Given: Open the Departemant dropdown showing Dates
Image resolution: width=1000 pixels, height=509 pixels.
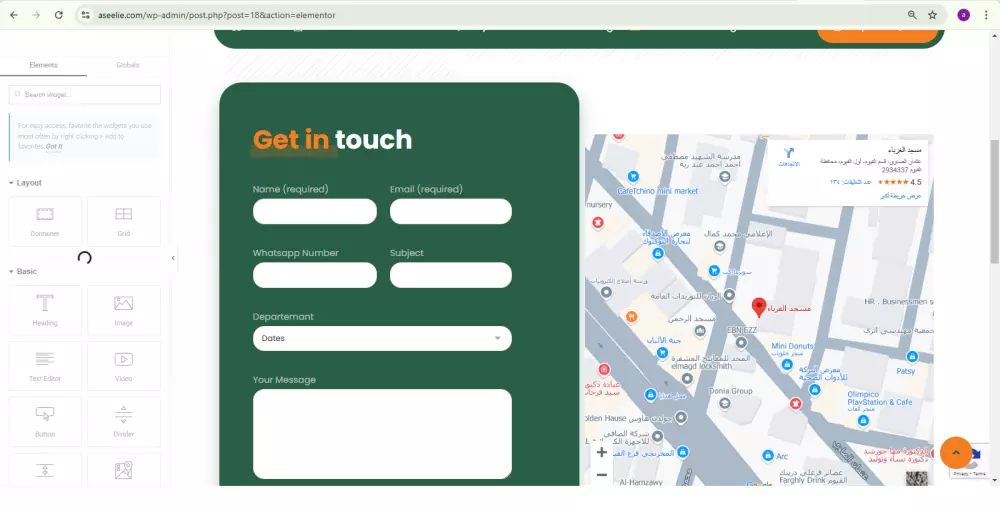Looking at the screenshot, I should click(382, 338).
